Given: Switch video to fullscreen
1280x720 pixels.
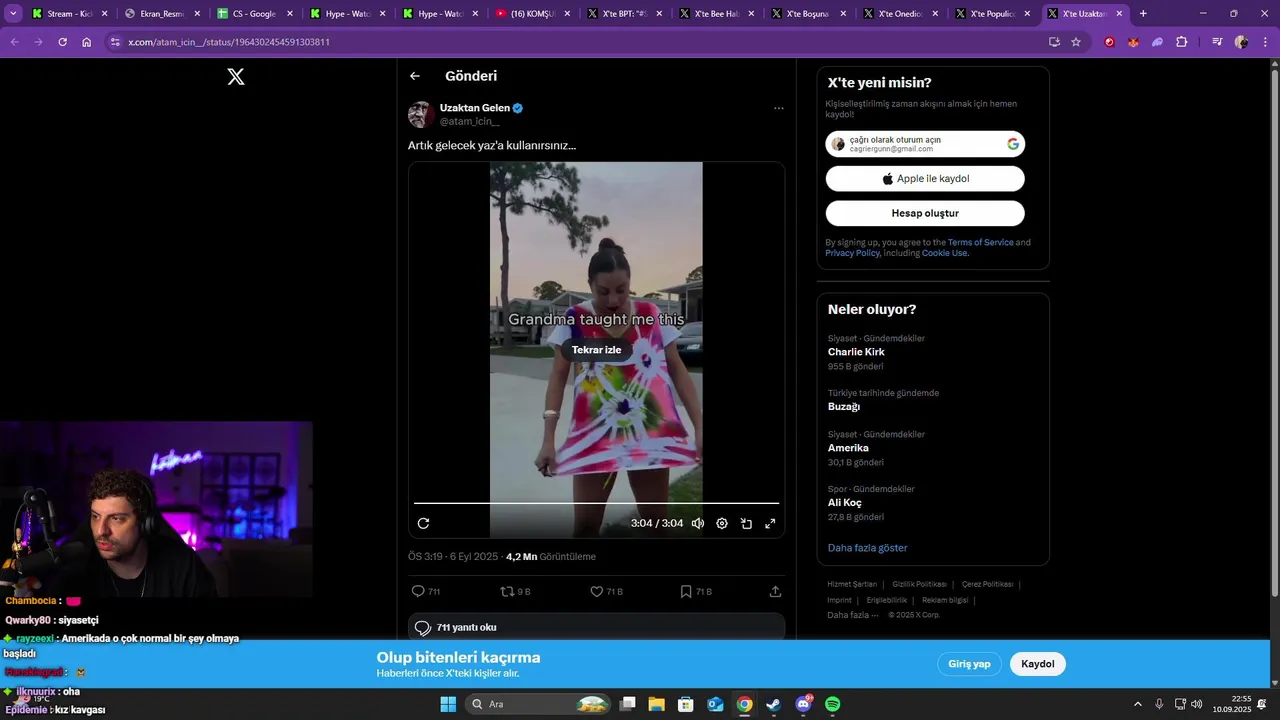Looking at the screenshot, I should click(770, 523).
